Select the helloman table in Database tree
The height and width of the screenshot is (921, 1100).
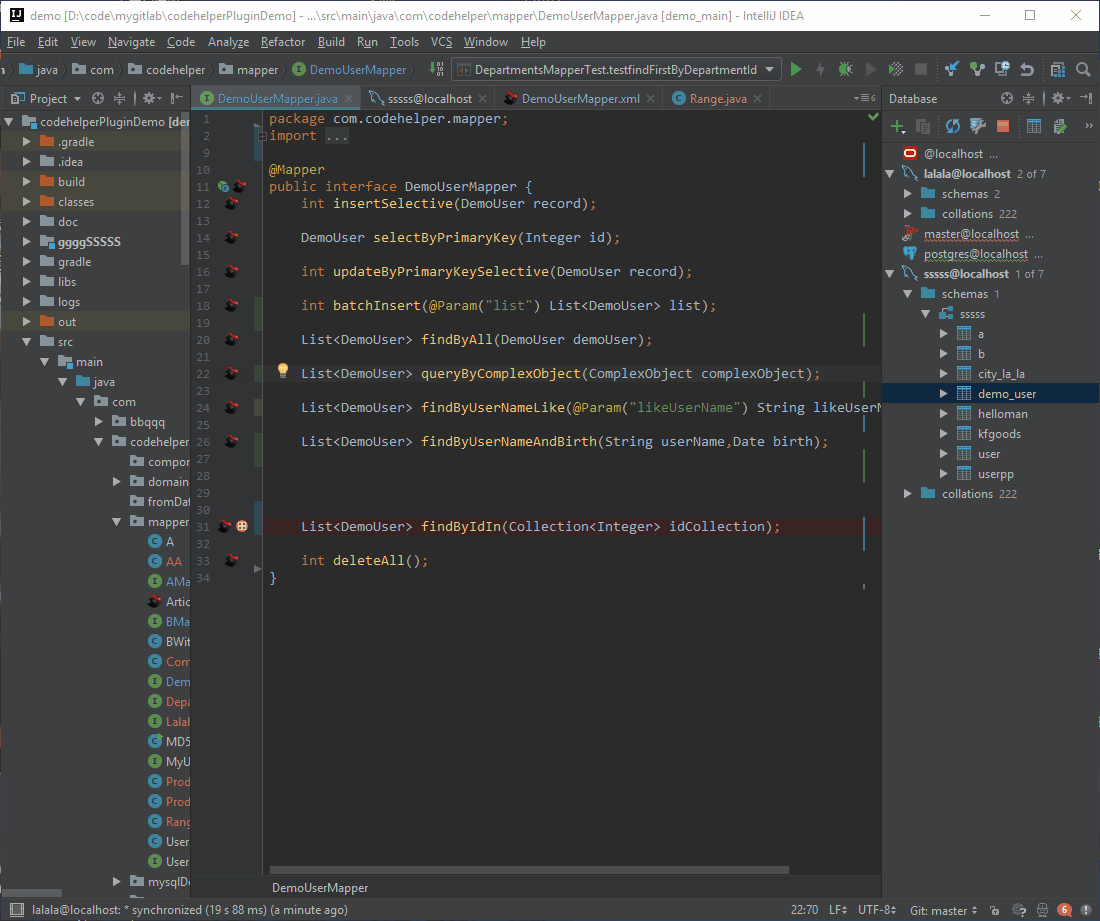pyautogui.click(x=1002, y=414)
